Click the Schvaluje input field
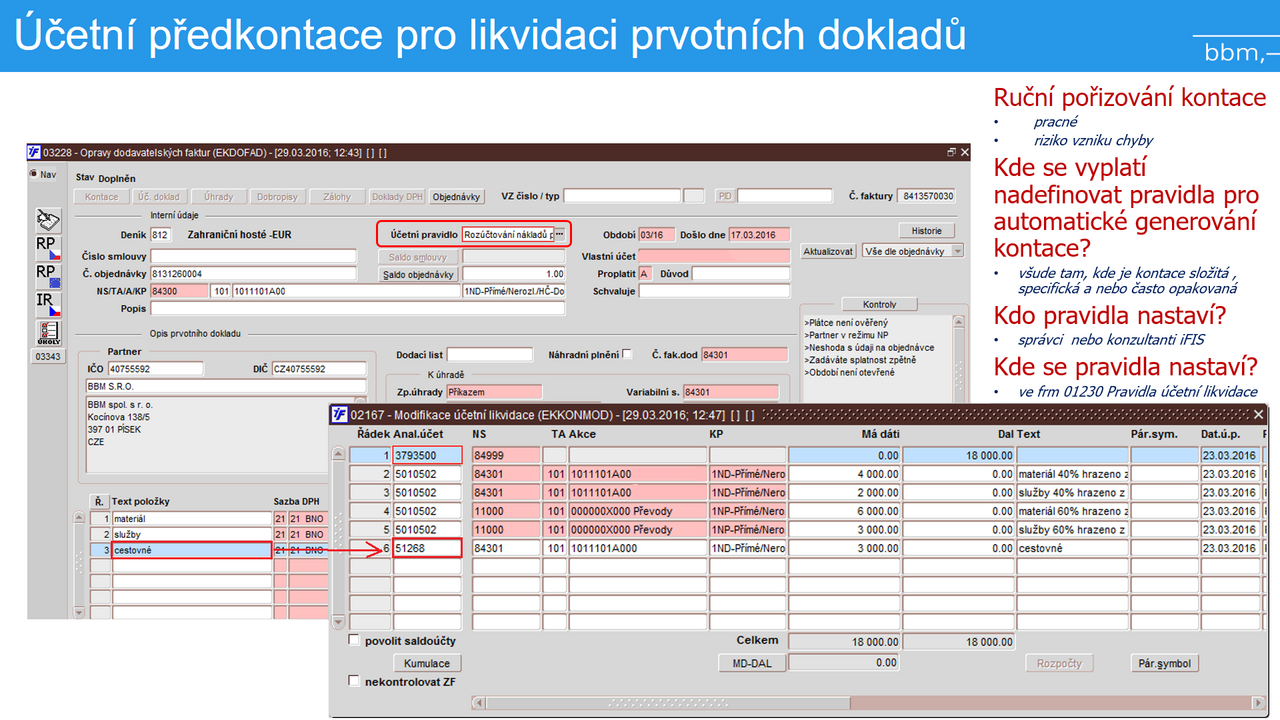The width and height of the screenshot is (1280, 720). coord(714,291)
